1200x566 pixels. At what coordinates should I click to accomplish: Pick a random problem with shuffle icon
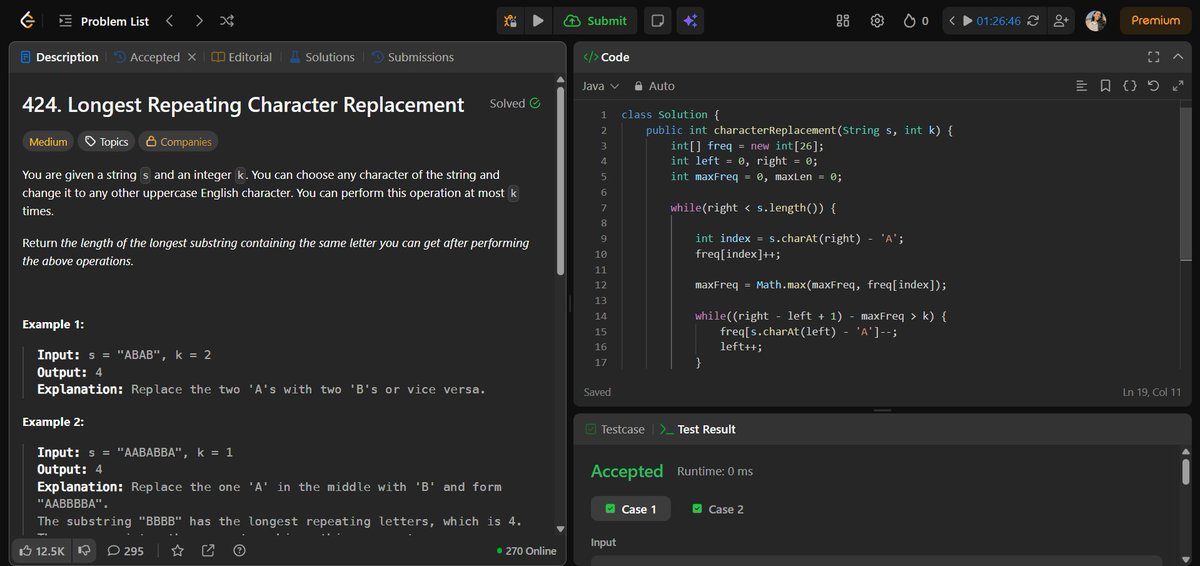[x=228, y=20]
